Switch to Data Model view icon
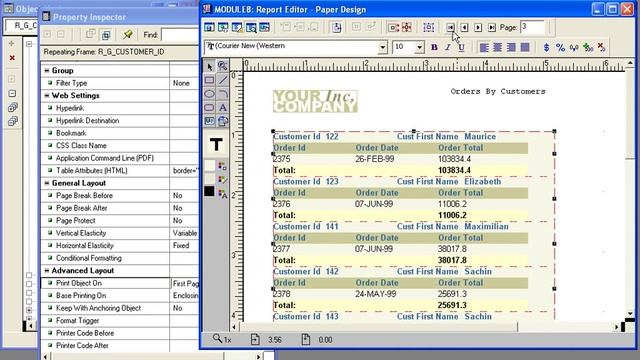 209,27
